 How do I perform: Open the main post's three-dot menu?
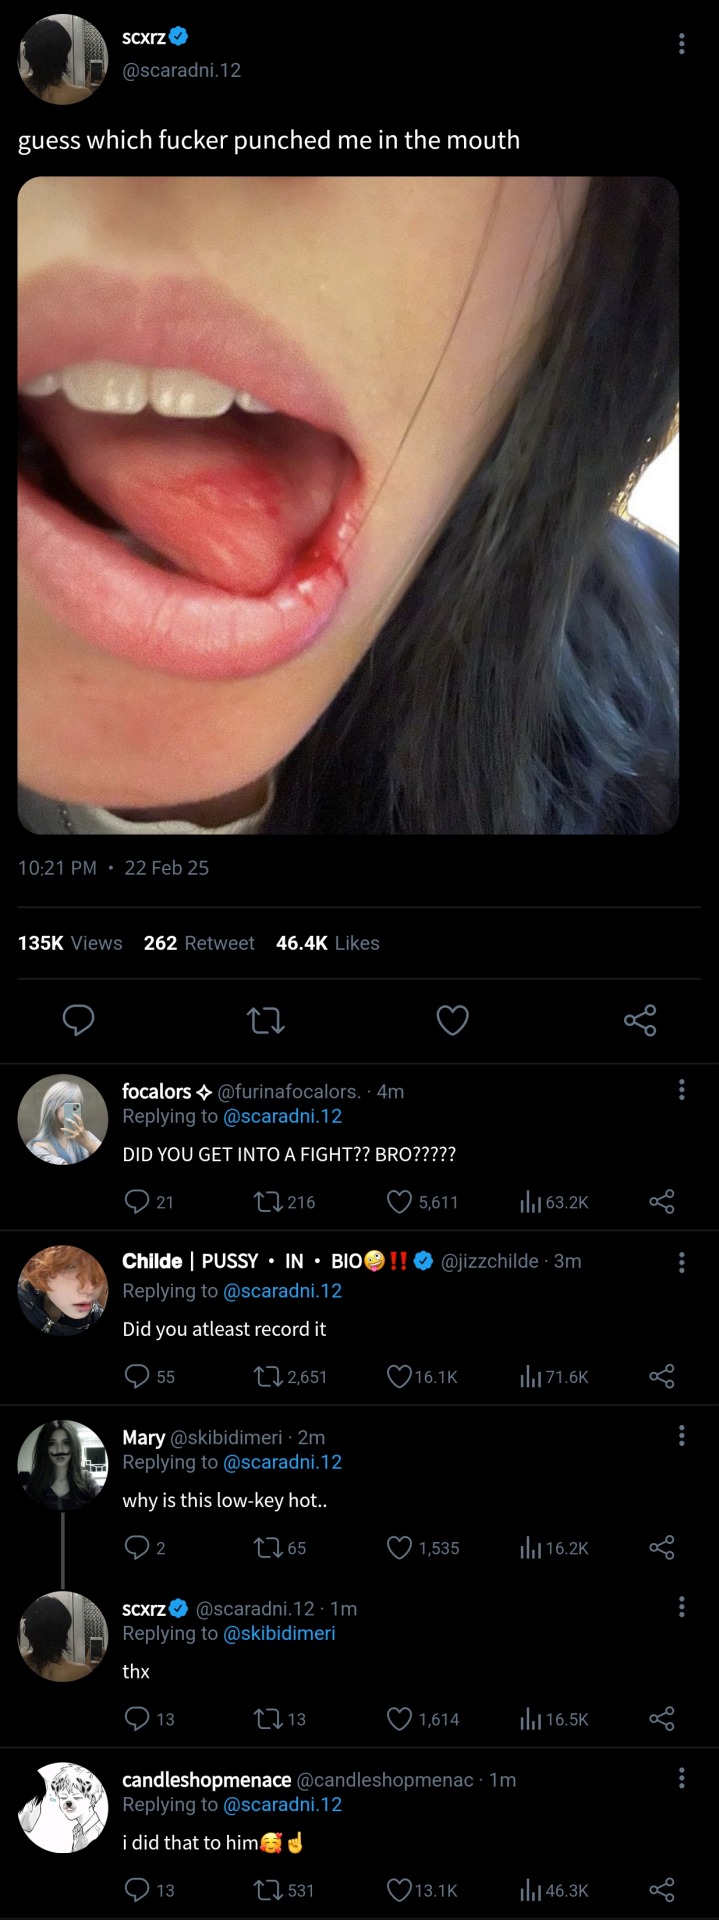coord(681,43)
